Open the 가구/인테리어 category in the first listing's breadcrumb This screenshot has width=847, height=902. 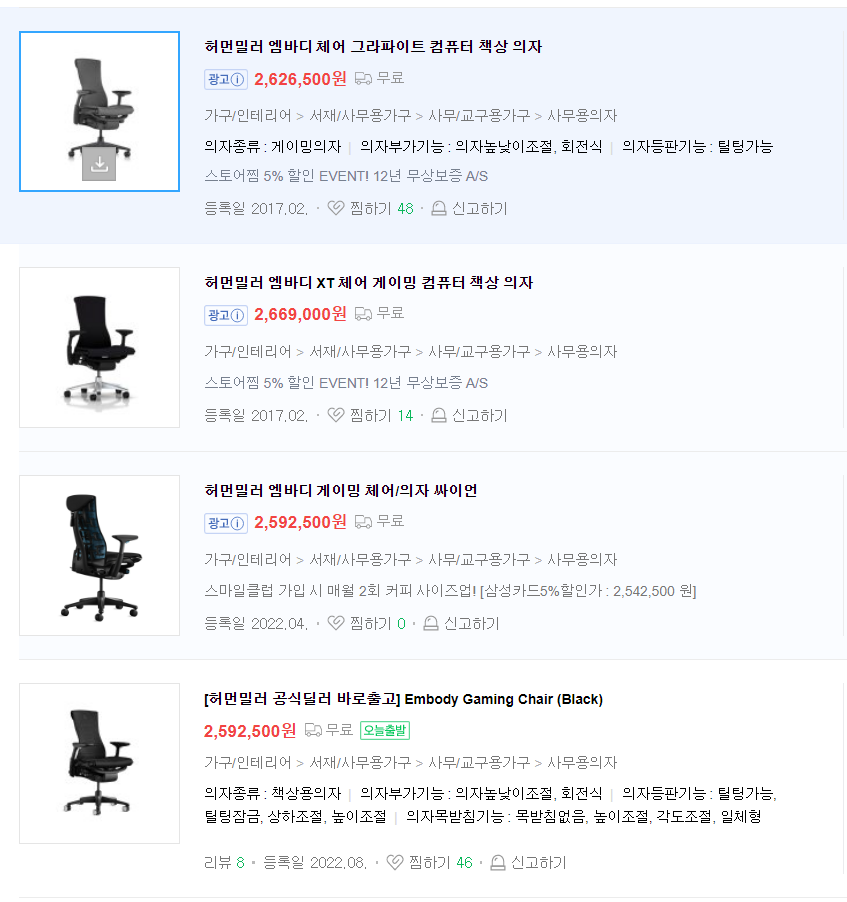[247, 116]
